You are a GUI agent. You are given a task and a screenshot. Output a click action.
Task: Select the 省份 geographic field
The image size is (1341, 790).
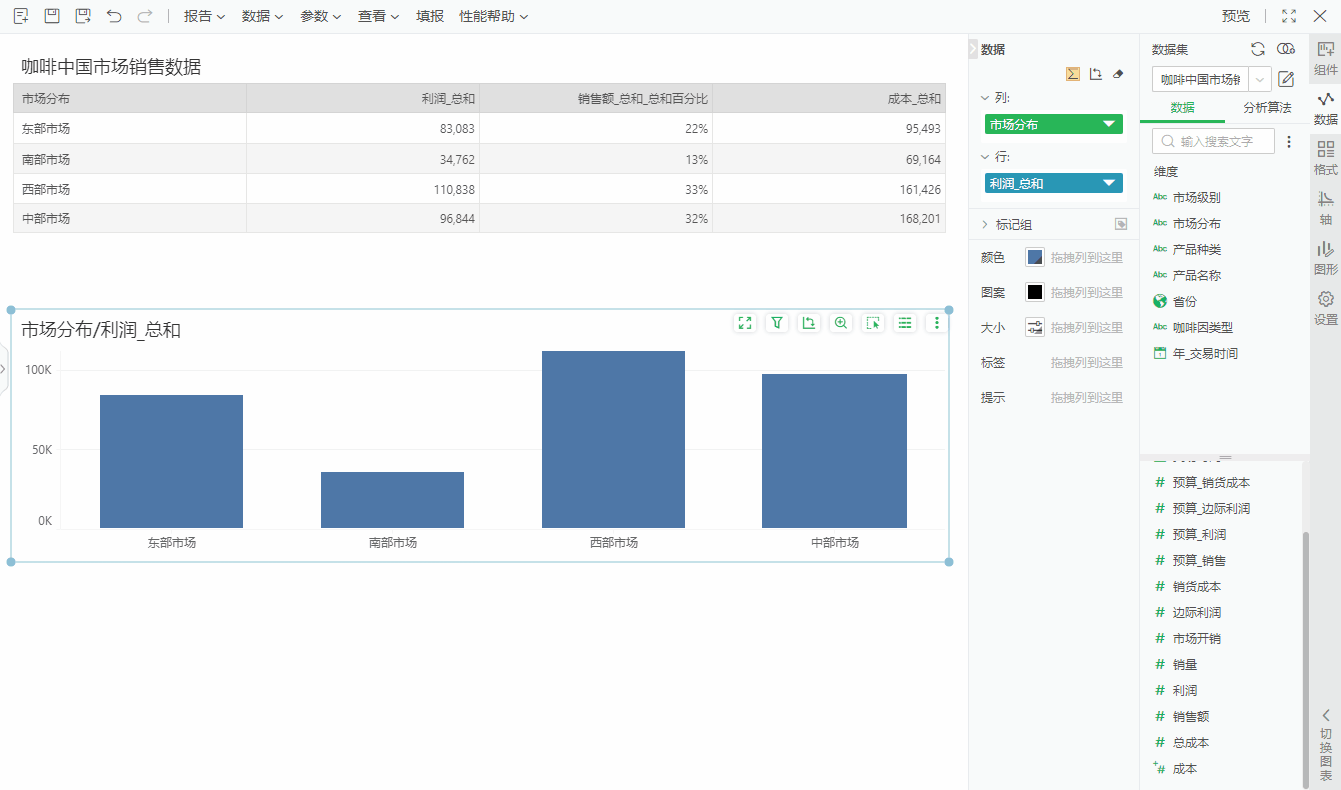tap(1184, 301)
